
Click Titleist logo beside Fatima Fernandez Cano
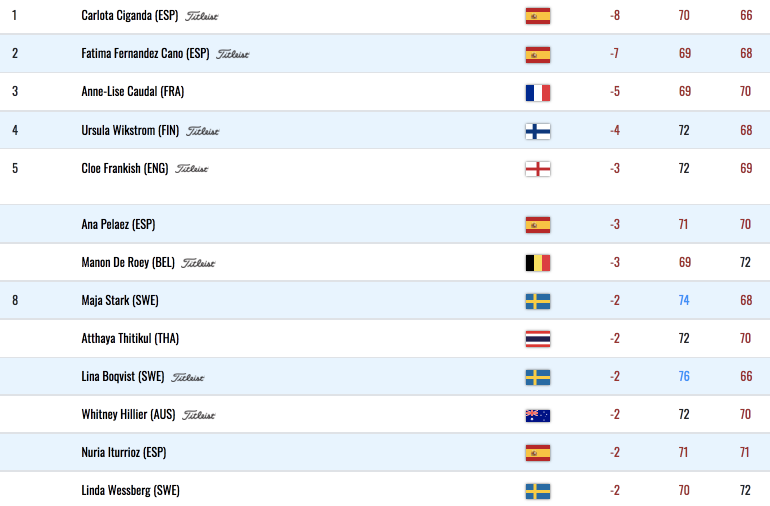point(233,54)
